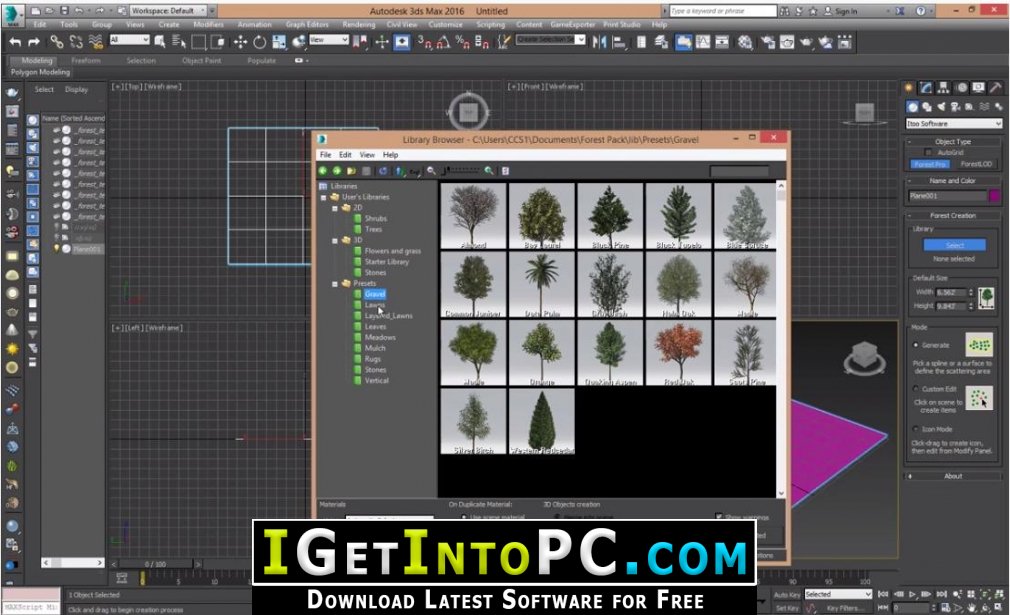The image size is (1010, 615).
Task: Click the Refresh icon in Library Browser toolbar
Action: point(383,171)
